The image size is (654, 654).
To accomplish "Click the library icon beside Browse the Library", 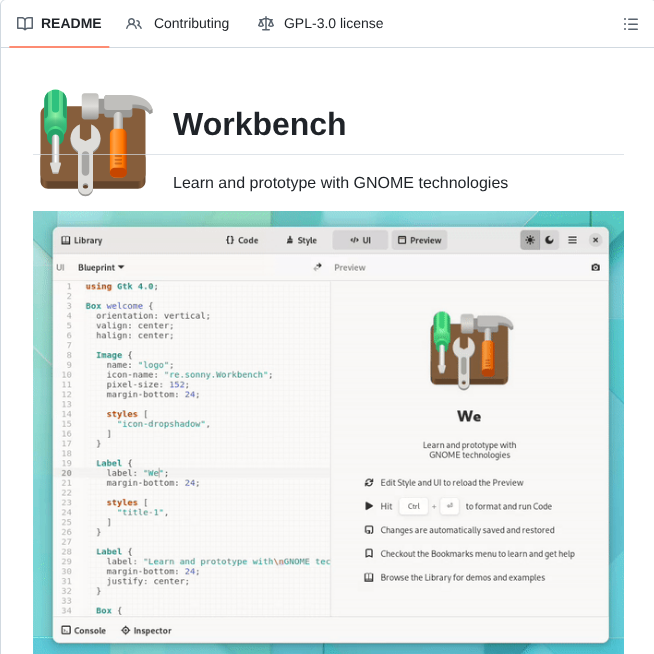I will point(369,577).
